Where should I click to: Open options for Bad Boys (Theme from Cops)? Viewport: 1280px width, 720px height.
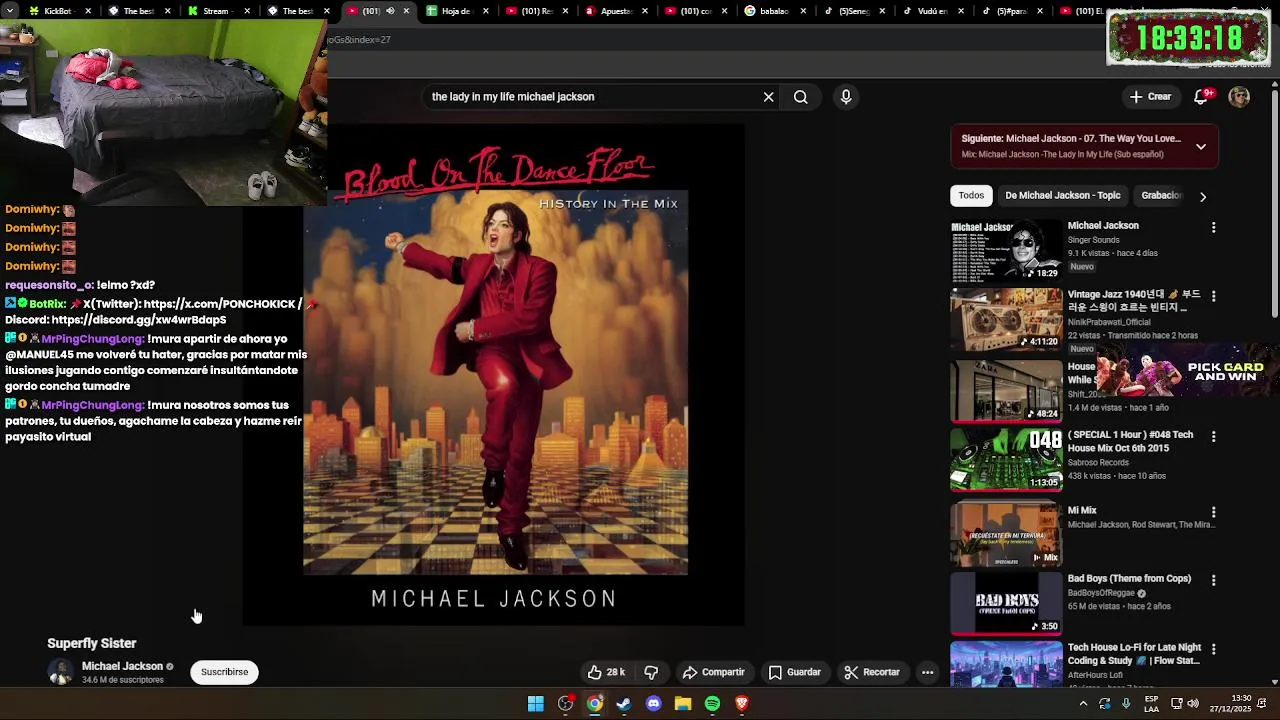coord(1213,580)
